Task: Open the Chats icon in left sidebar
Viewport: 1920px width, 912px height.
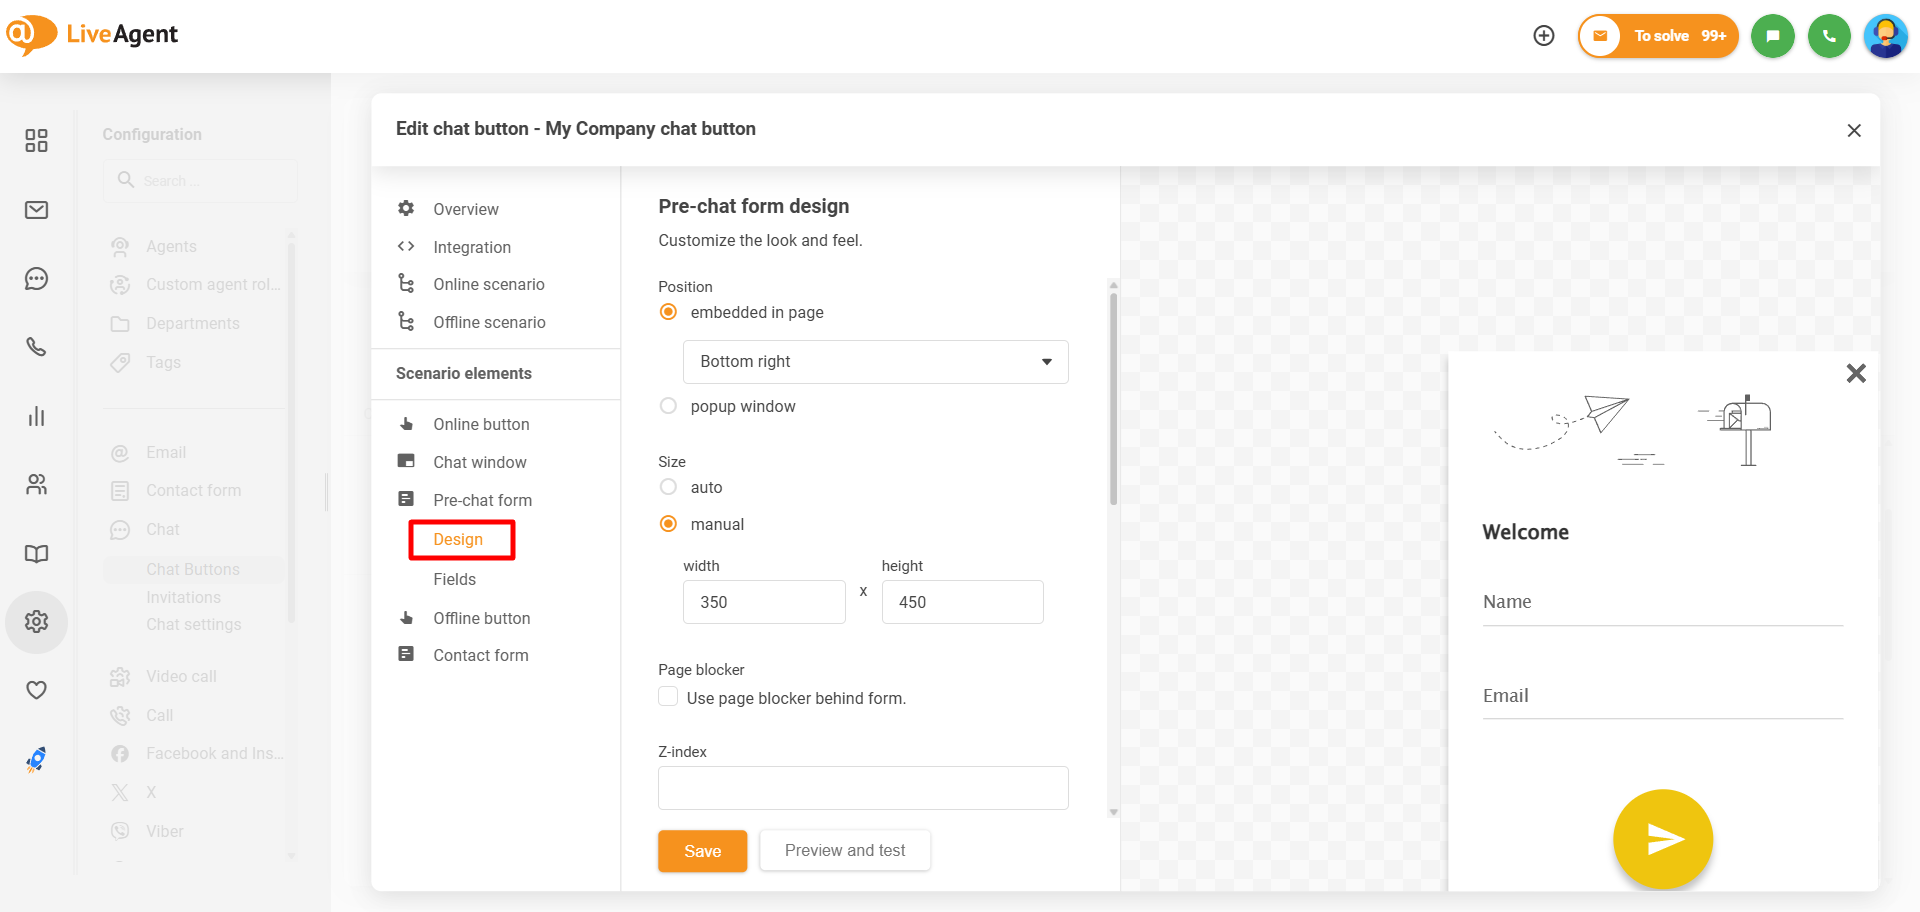Action: click(x=37, y=279)
